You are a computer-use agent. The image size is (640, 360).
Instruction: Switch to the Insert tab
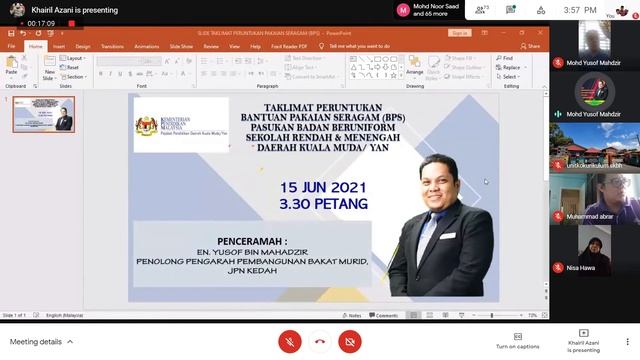tap(59, 47)
